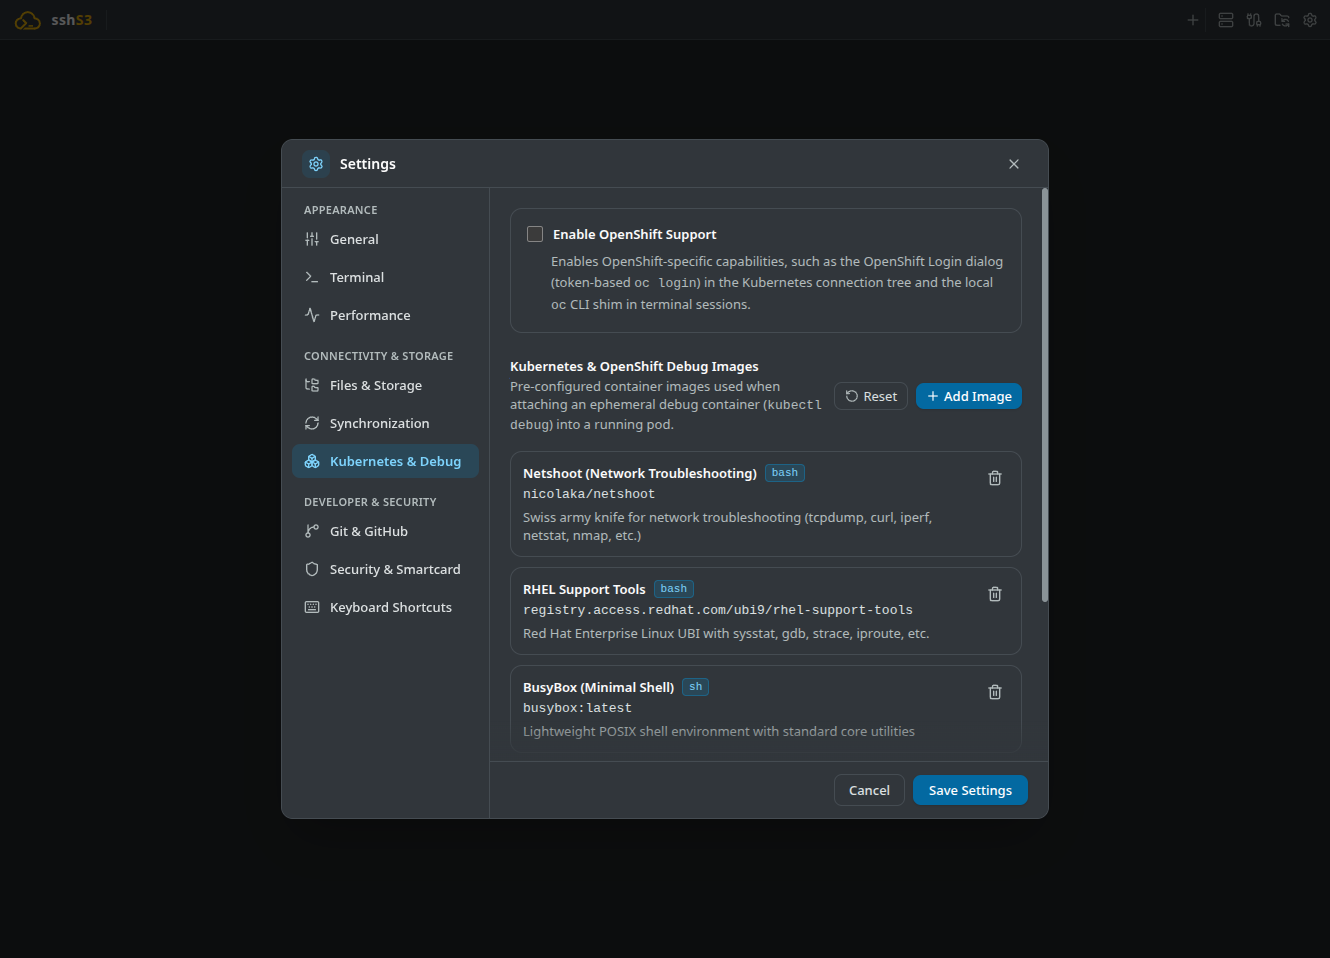Screen dimensions: 1330x958
Task: Click the registry.access.redhat.com image path
Action: coord(718,610)
